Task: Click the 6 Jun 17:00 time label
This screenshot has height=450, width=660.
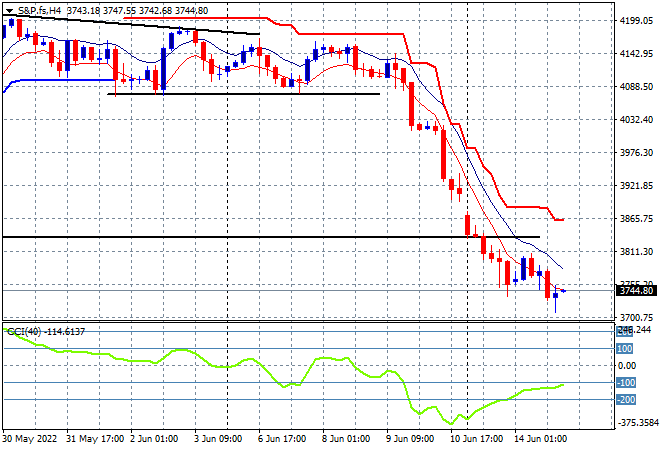Action: [x=282, y=439]
